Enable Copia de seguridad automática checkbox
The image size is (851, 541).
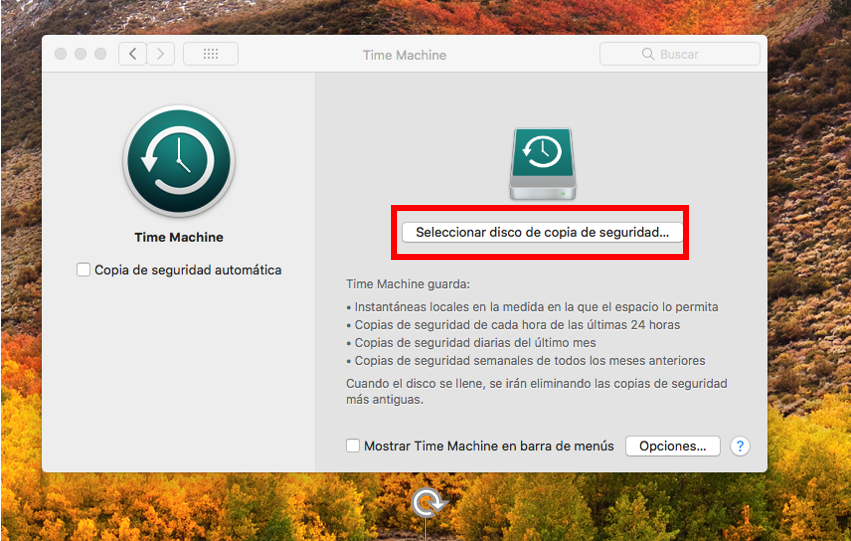[84, 270]
